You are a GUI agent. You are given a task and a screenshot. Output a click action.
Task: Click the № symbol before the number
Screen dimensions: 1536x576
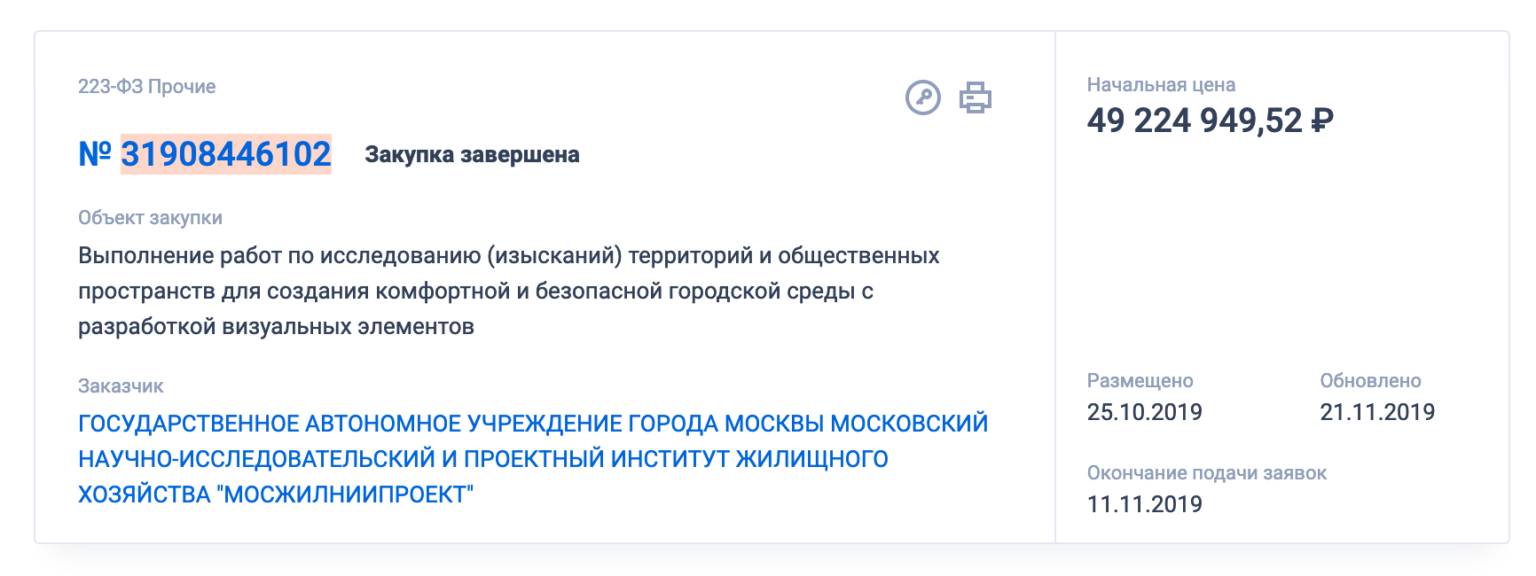pos(95,154)
